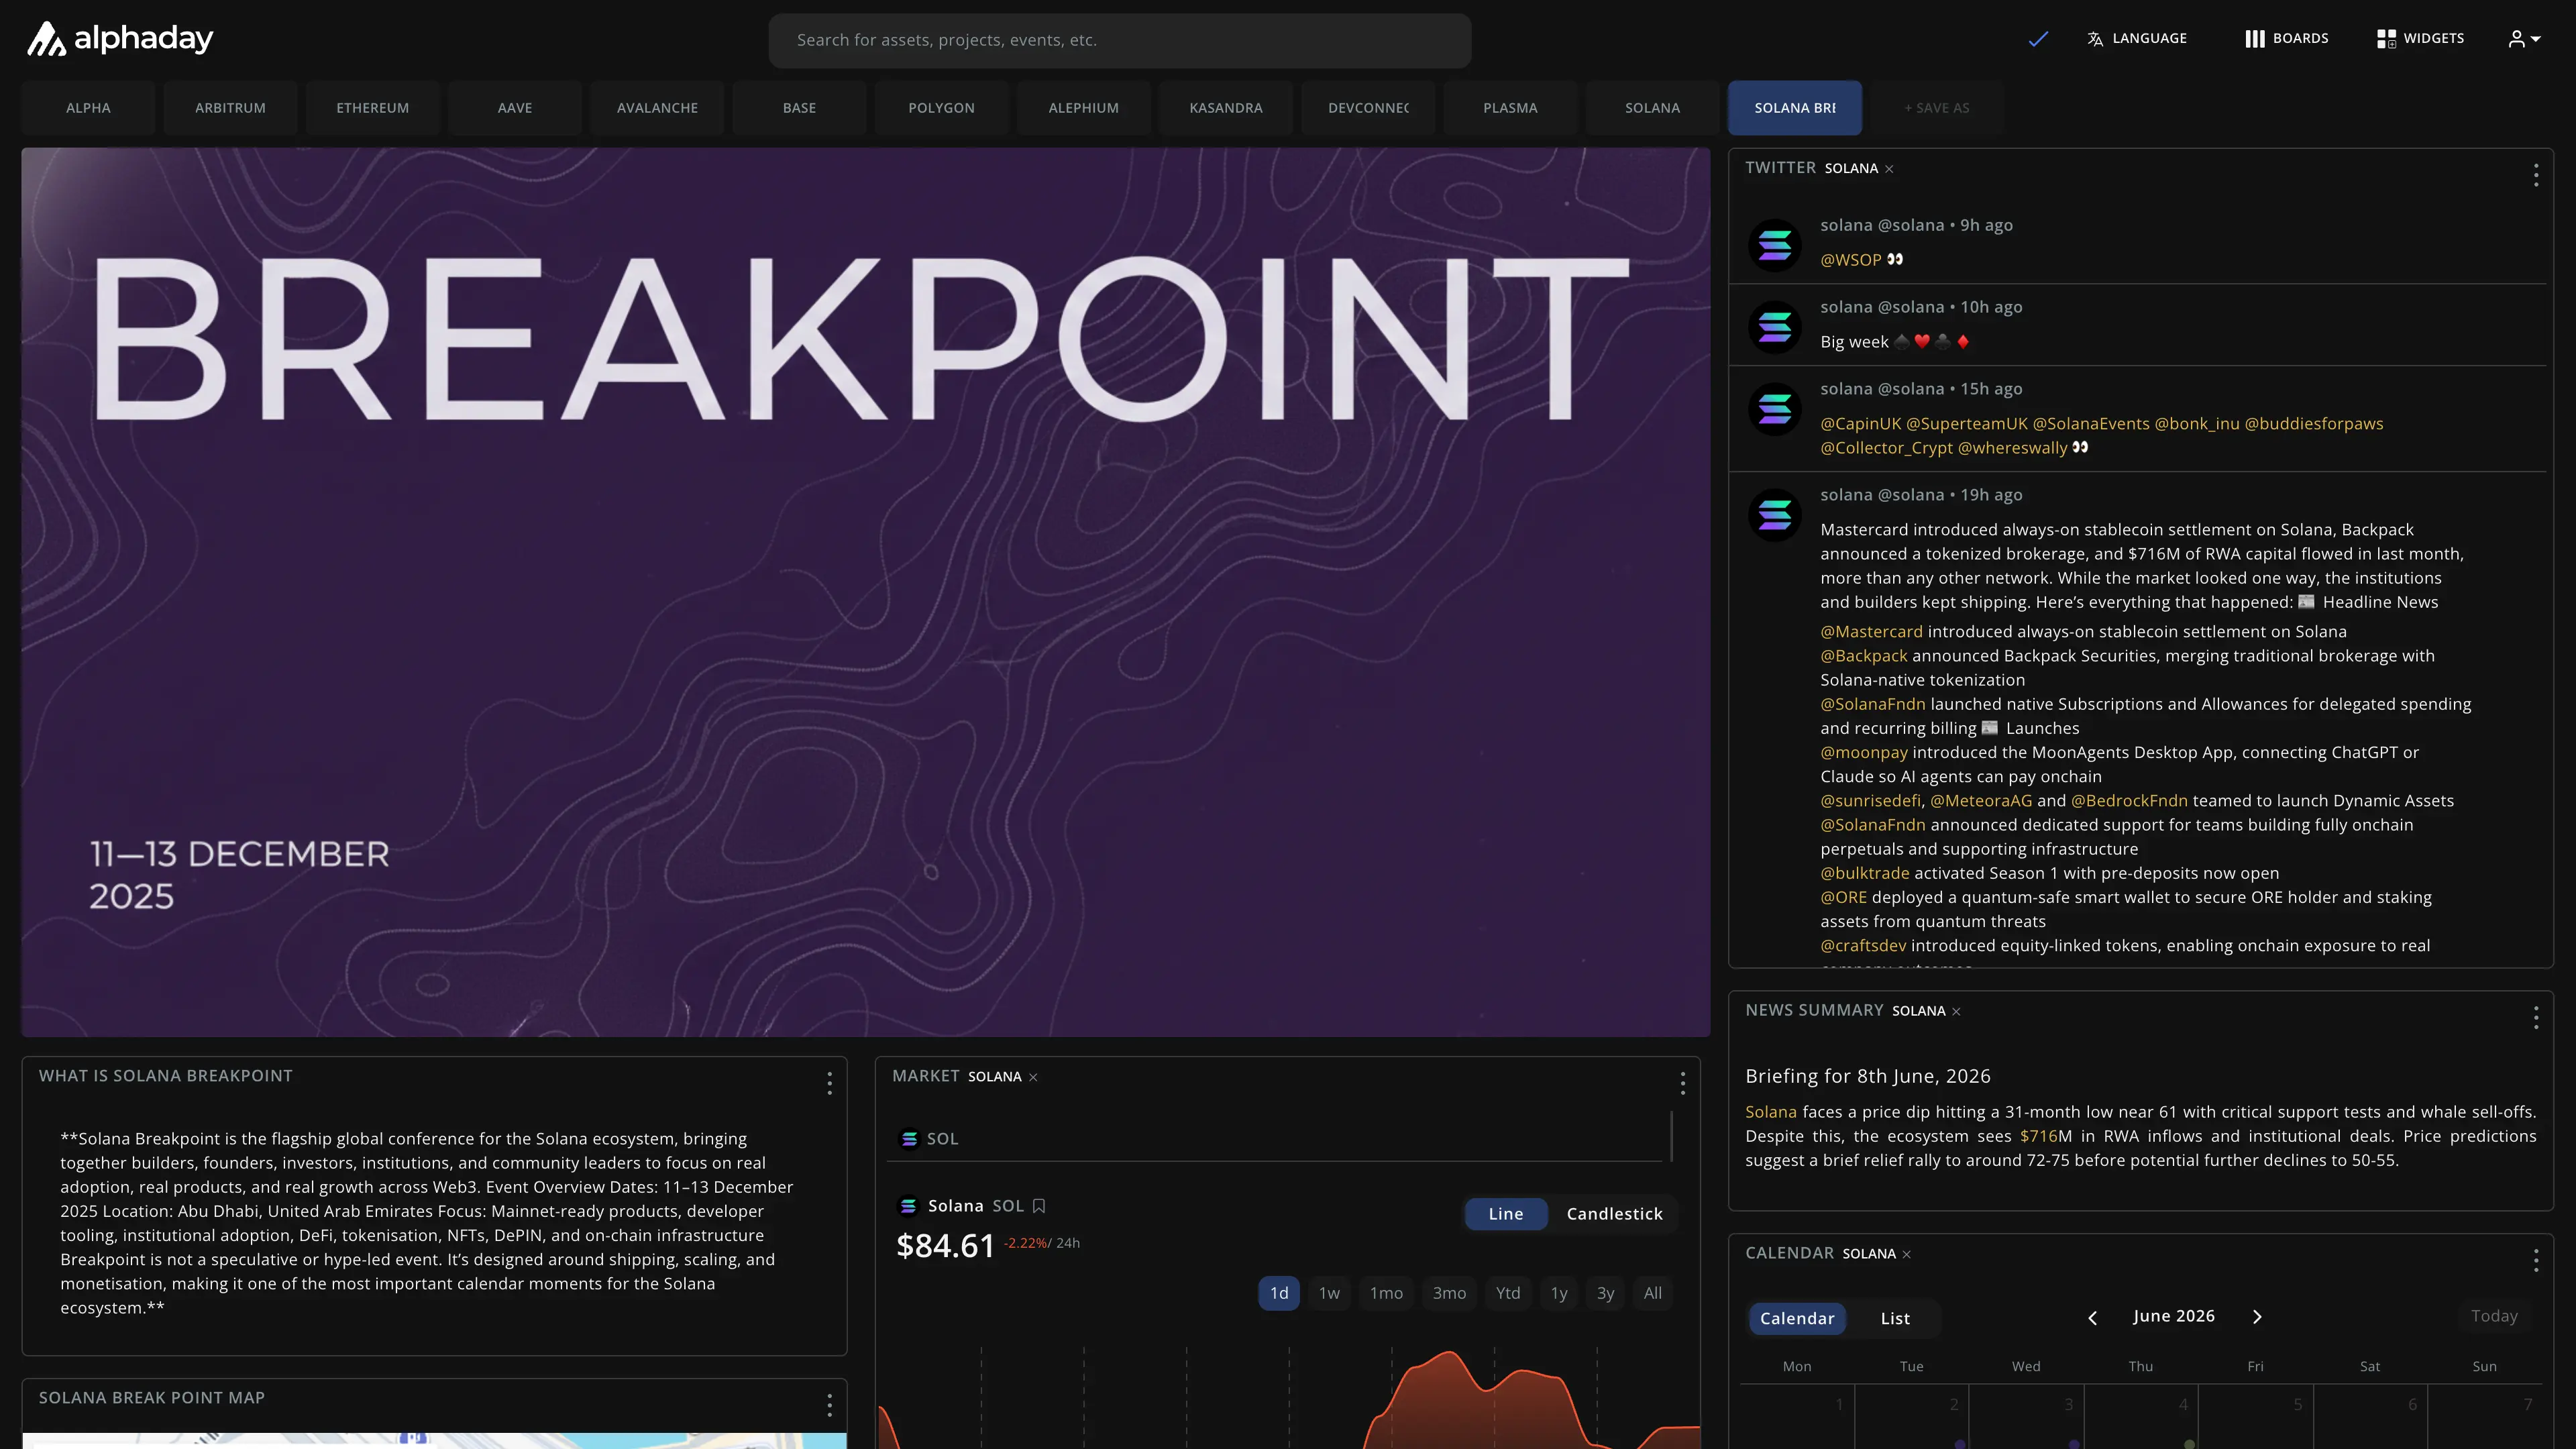Open options menu for Solana Break Point Map
This screenshot has height=1449, width=2576.
point(829,1405)
